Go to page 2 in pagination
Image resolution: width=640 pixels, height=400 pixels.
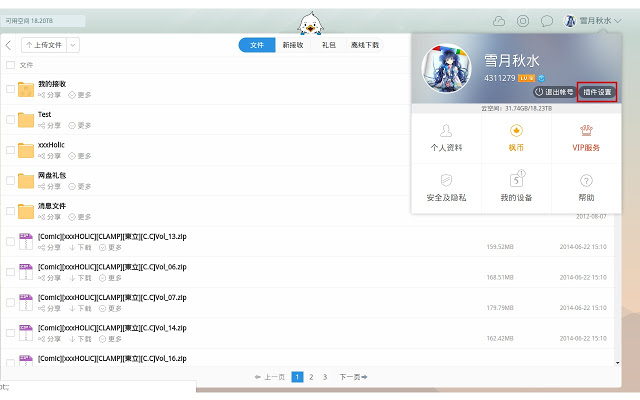(x=311, y=377)
